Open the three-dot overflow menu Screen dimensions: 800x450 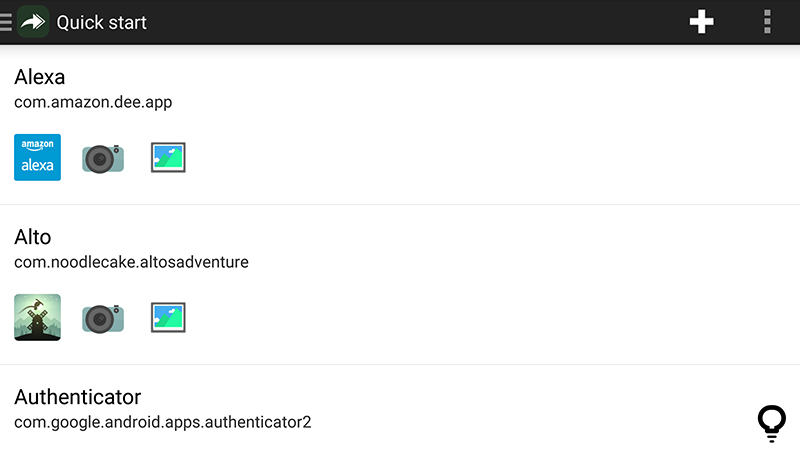tap(767, 22)
